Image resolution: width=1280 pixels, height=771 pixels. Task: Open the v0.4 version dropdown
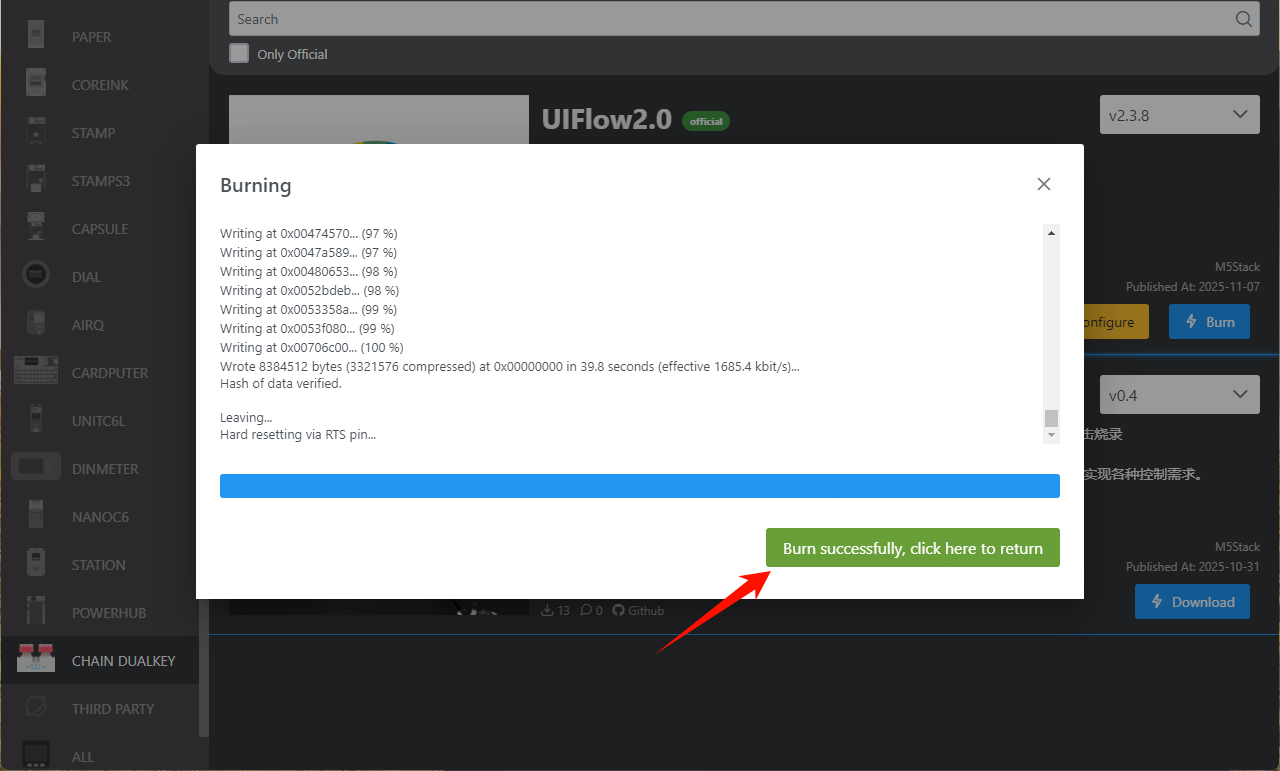pyautogui.click(x=1179, y=395)
